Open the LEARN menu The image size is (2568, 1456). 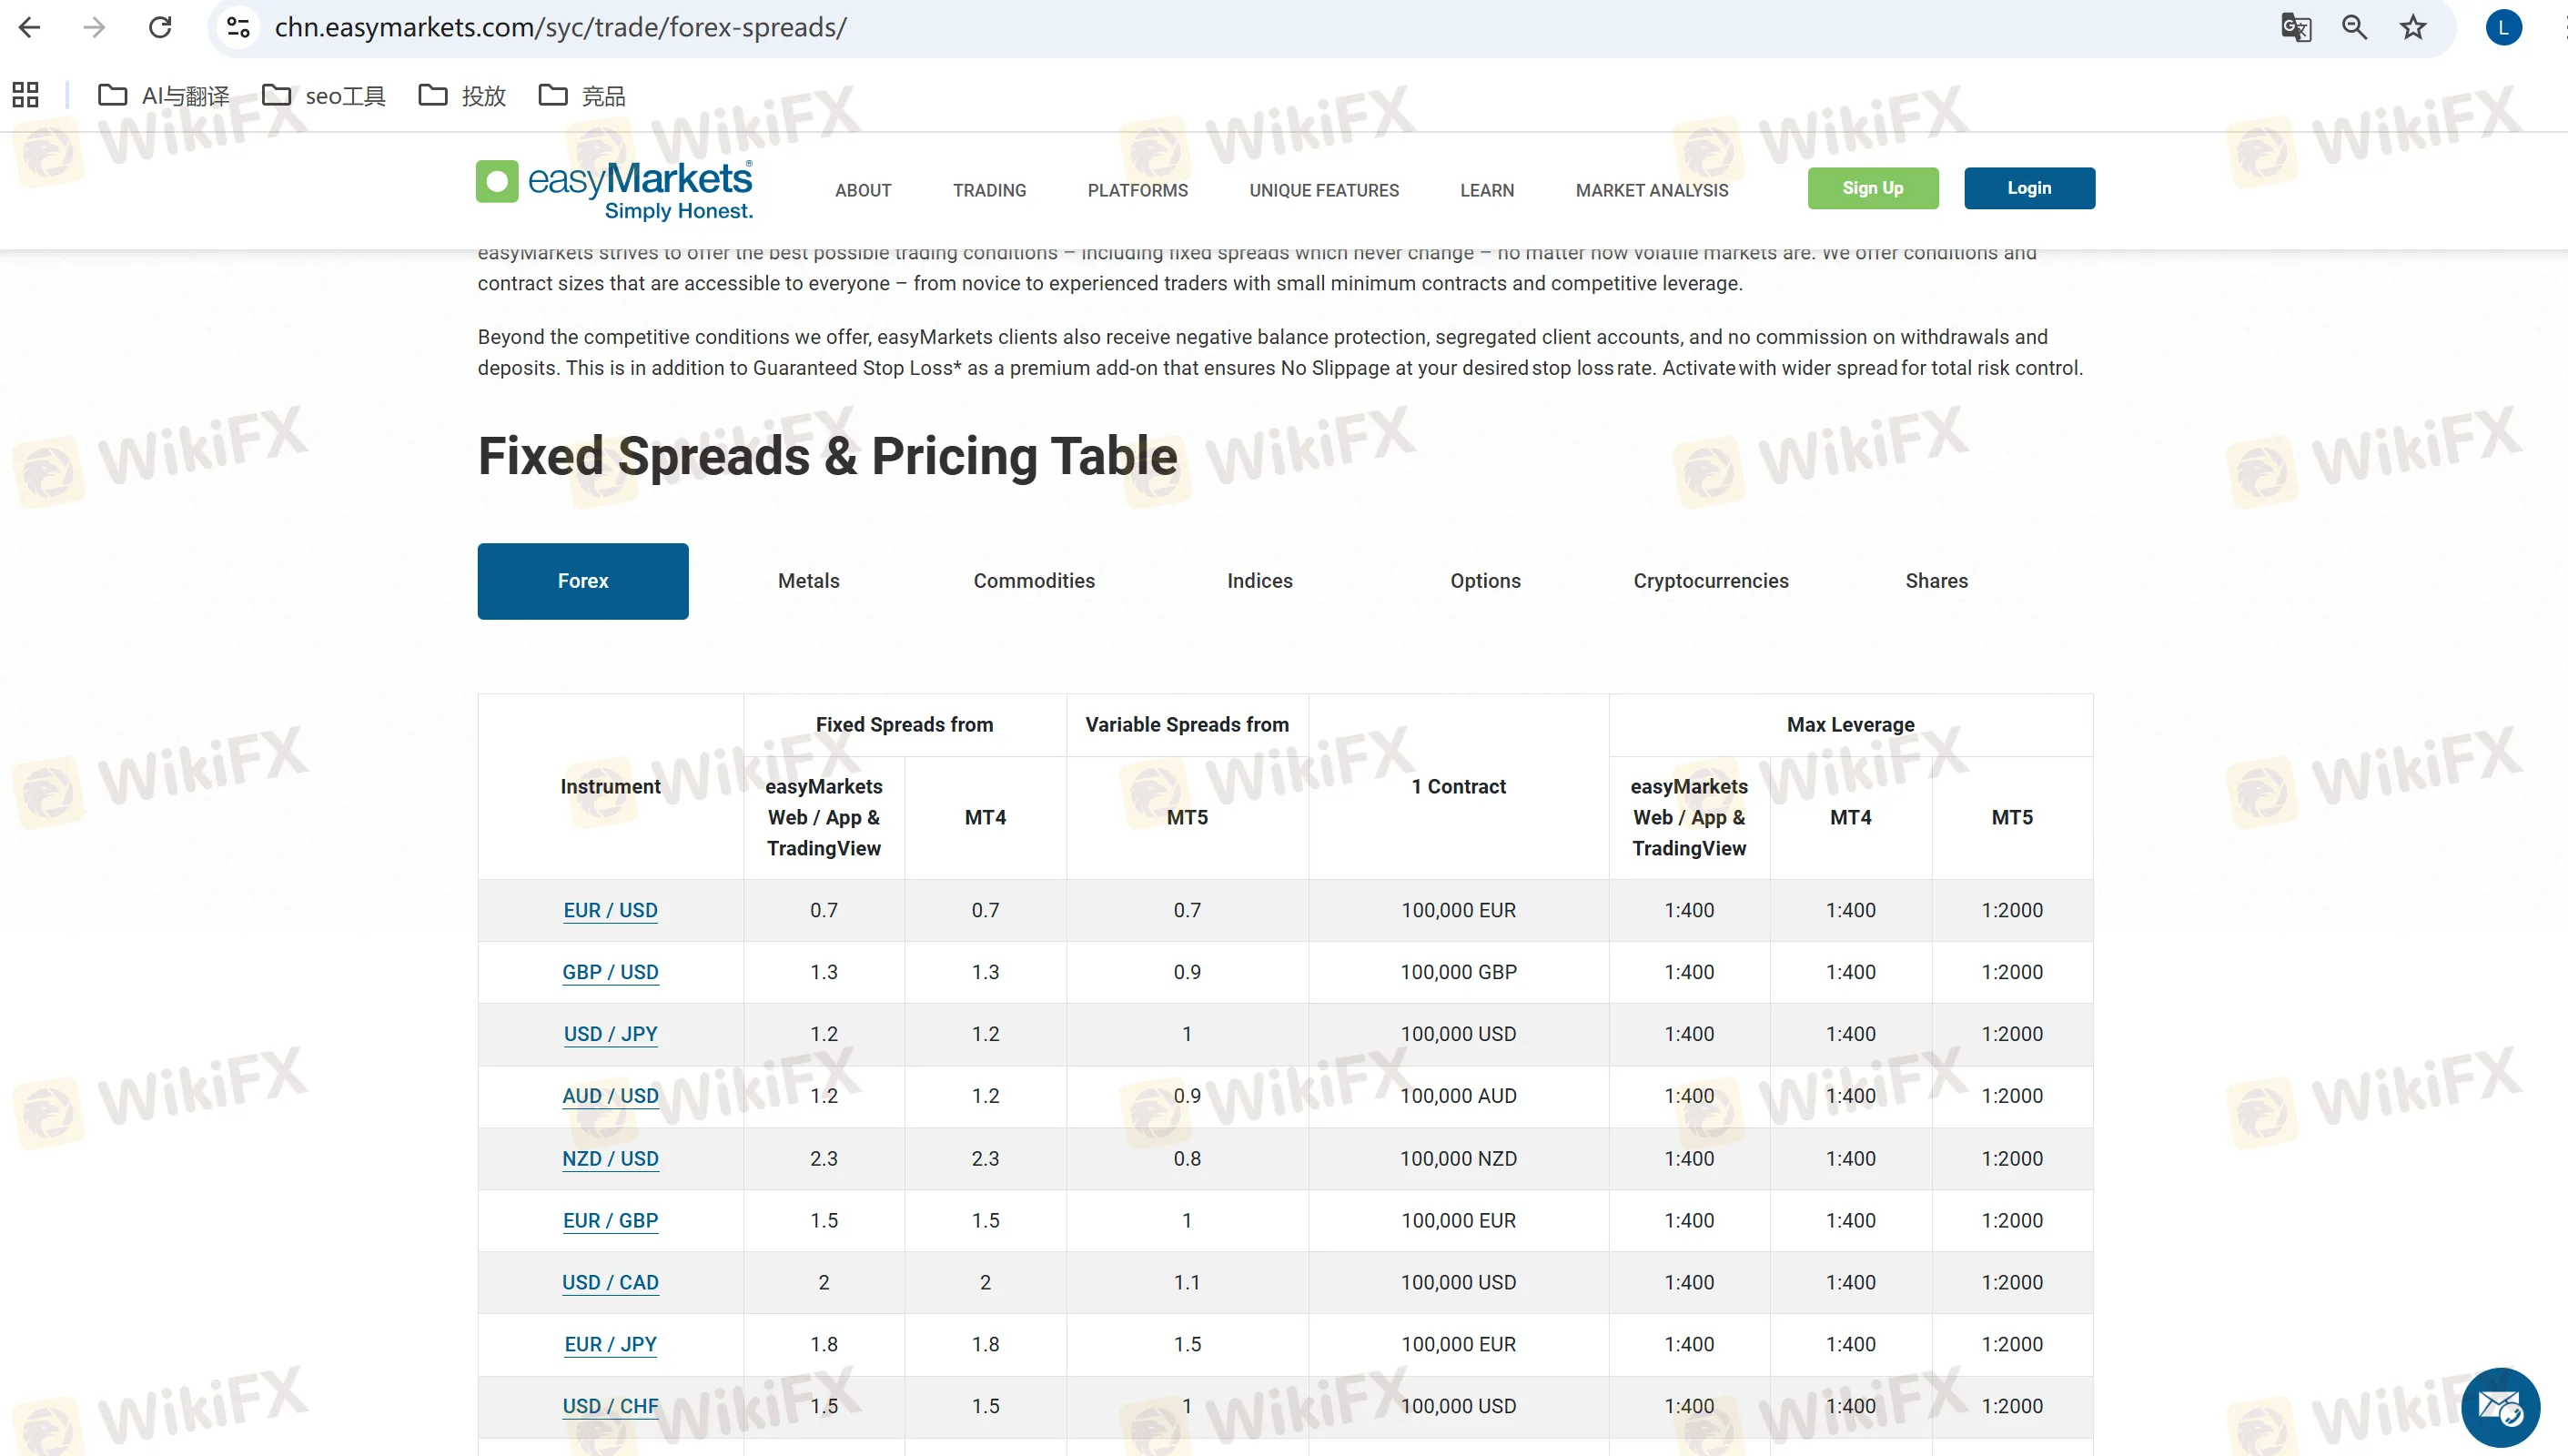(x=1487, y=190)
